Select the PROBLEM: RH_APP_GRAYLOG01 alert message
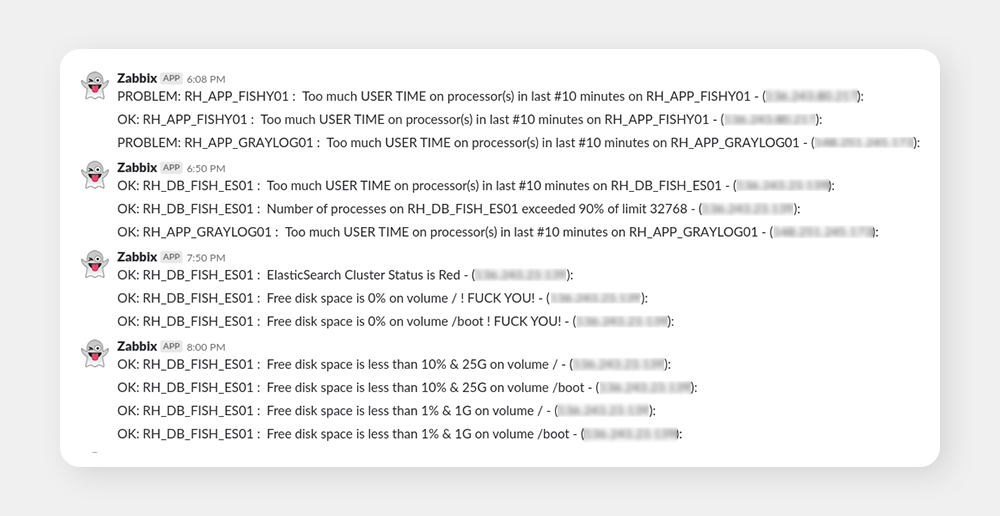Viewport: 1000px width, 516px height. [x=518, y=143]
